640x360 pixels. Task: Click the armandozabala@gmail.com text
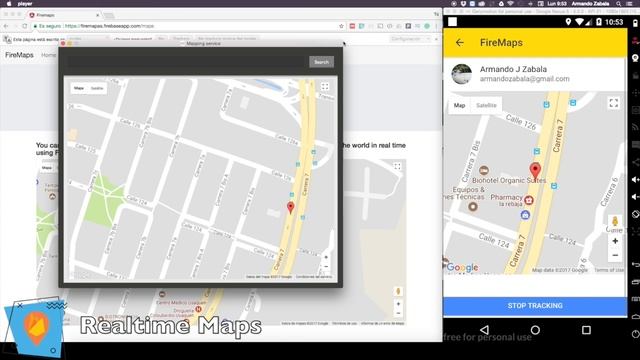coord(524,79)
